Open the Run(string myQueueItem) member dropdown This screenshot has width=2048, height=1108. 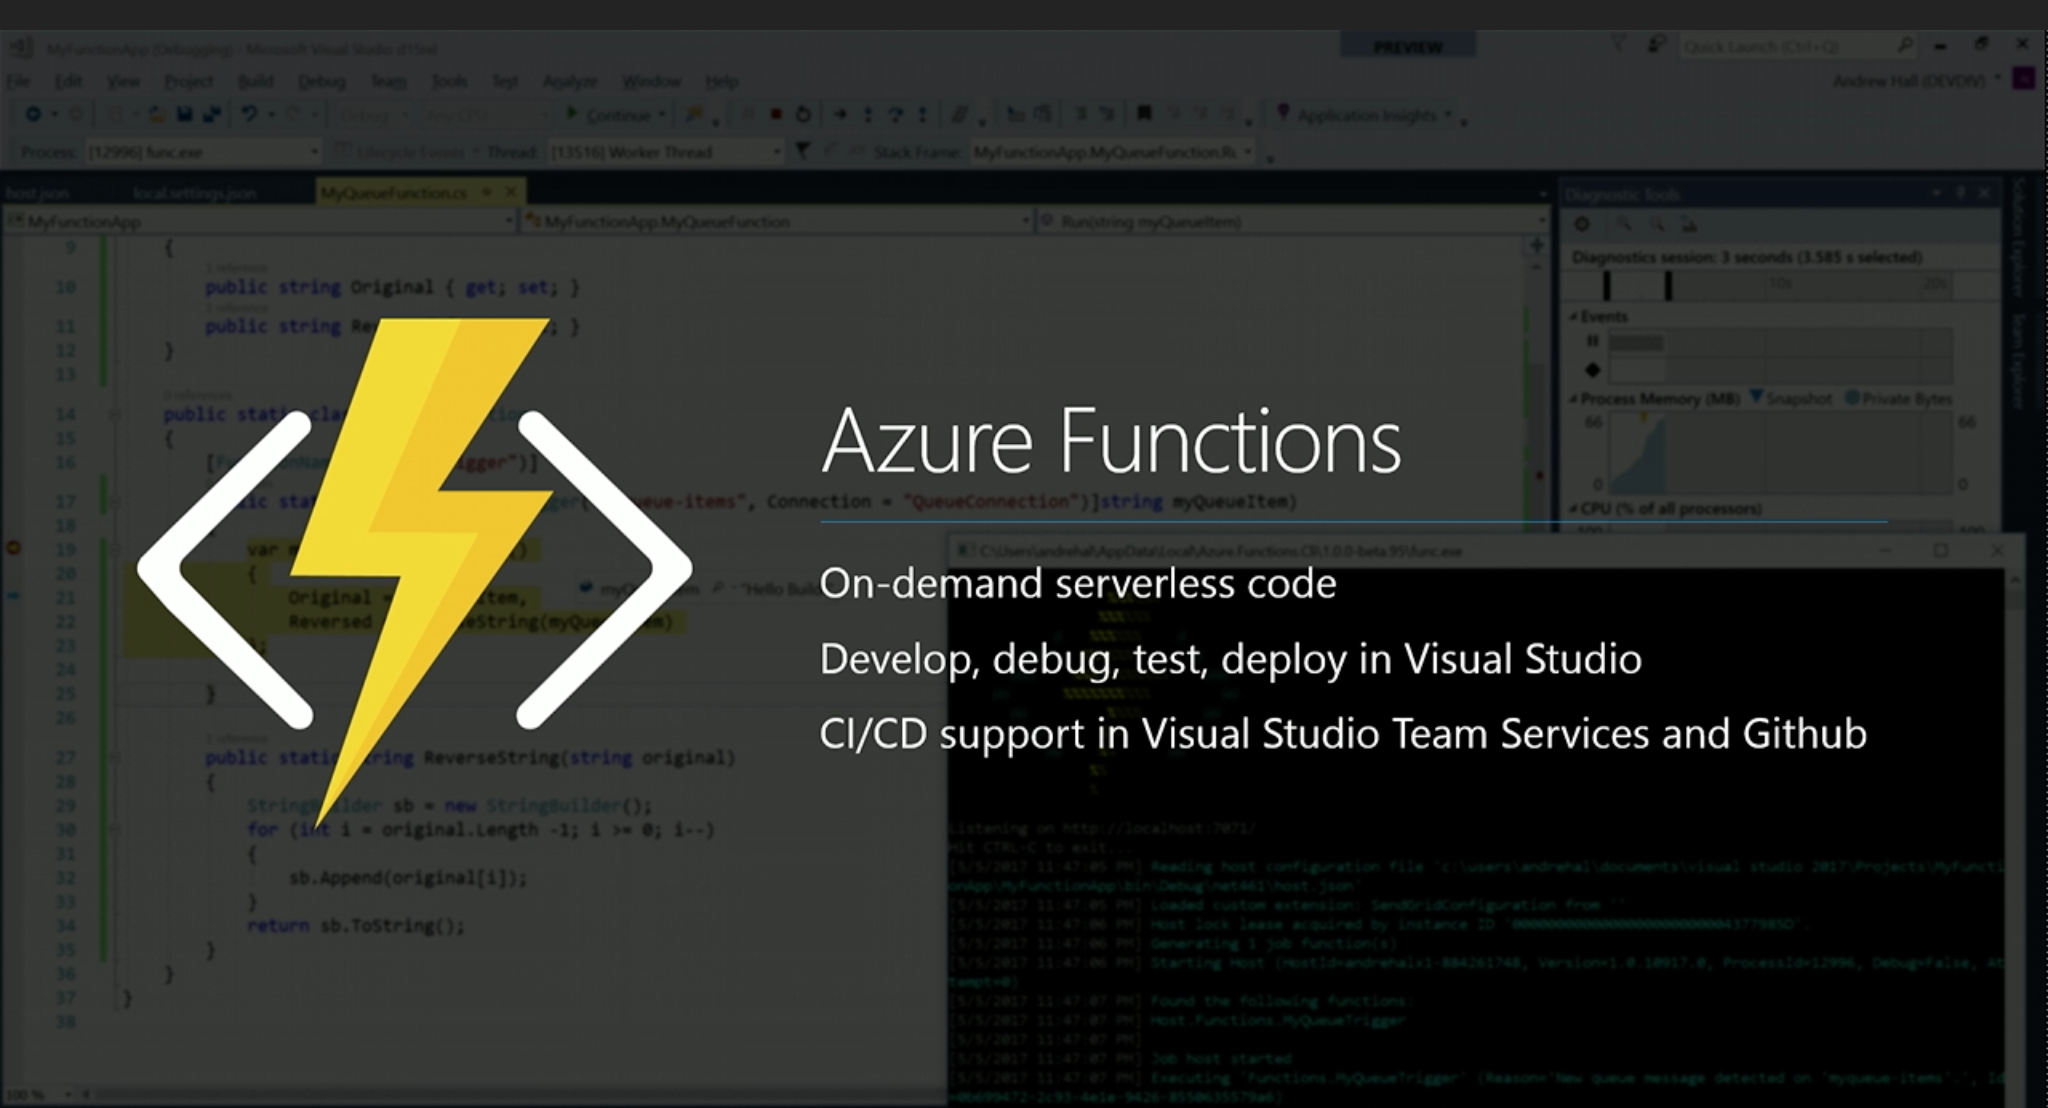pyautogui.click(x=1294, y=221)
